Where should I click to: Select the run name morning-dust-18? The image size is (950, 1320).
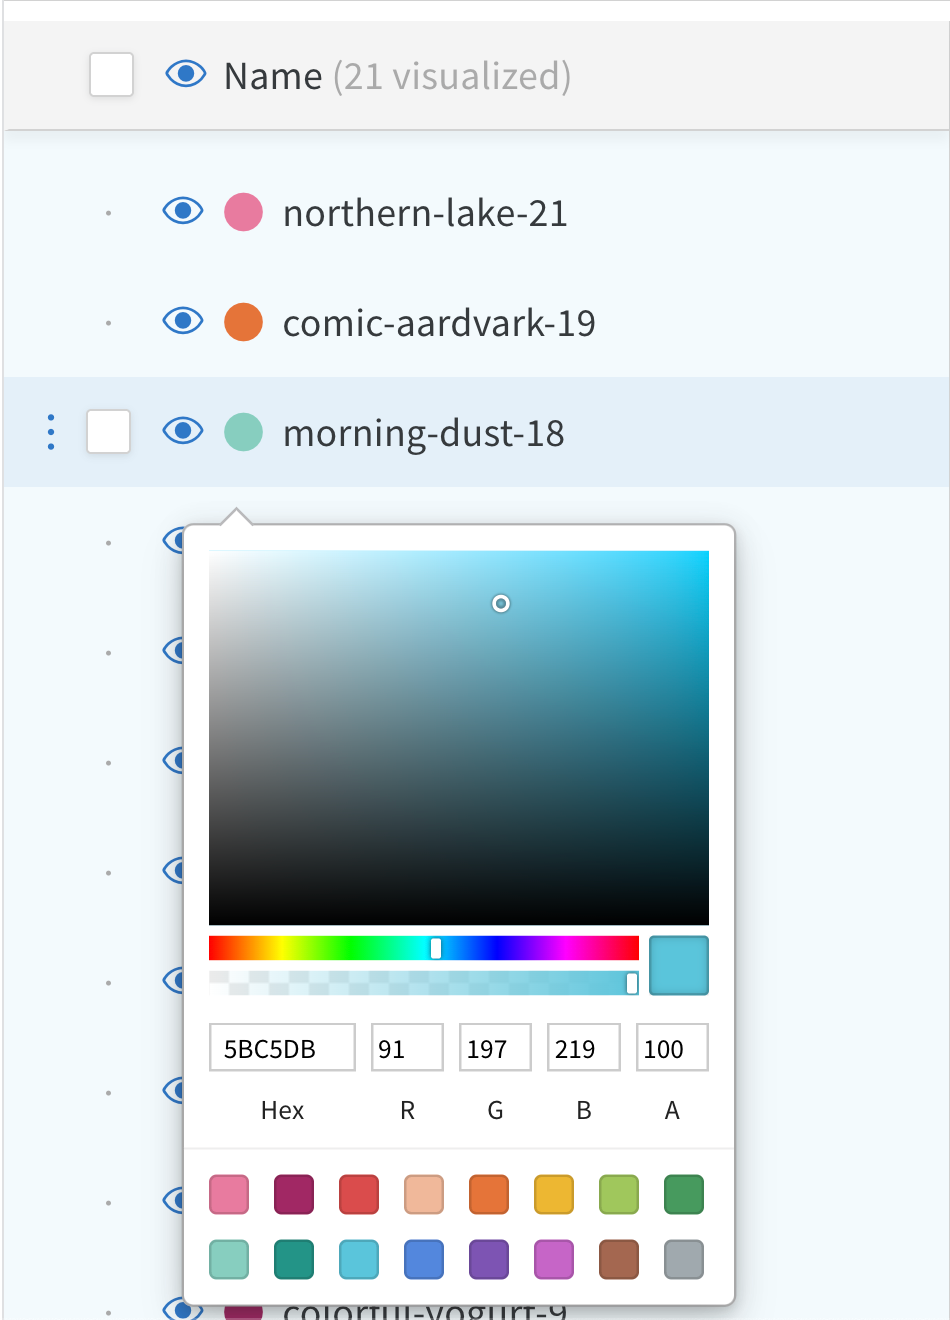424,432
